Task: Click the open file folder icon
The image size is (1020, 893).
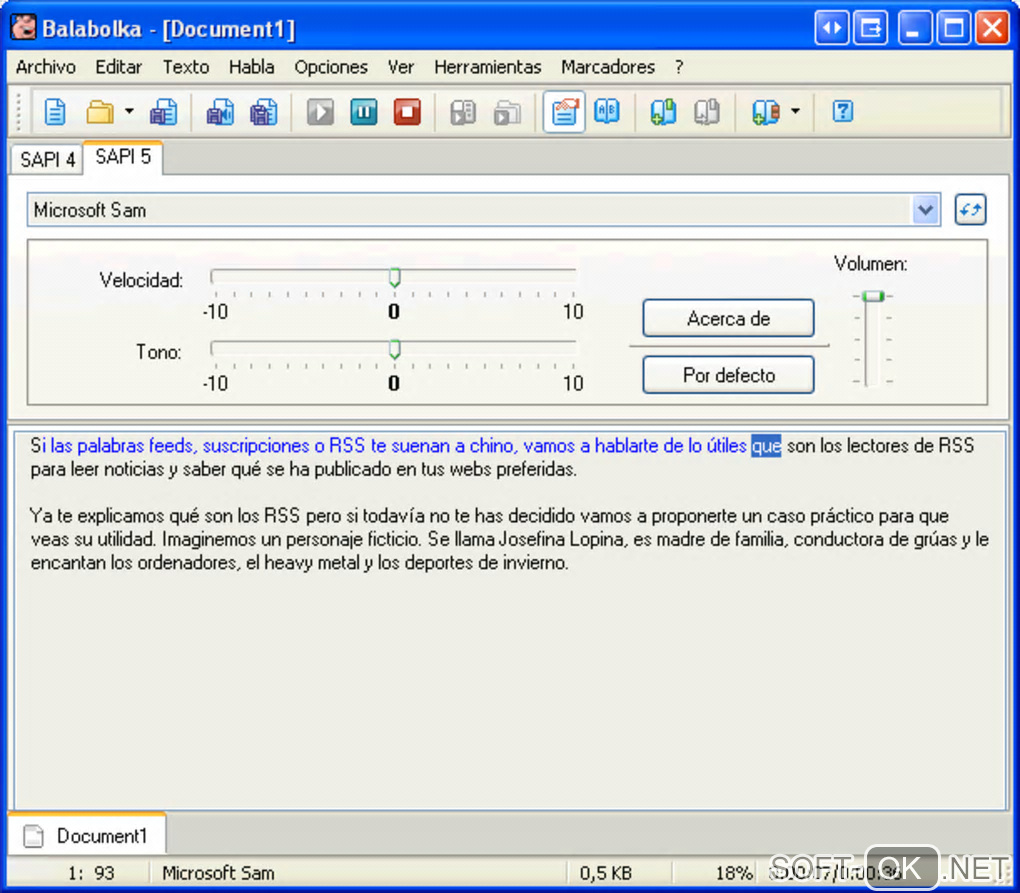Action: point(100,113)
